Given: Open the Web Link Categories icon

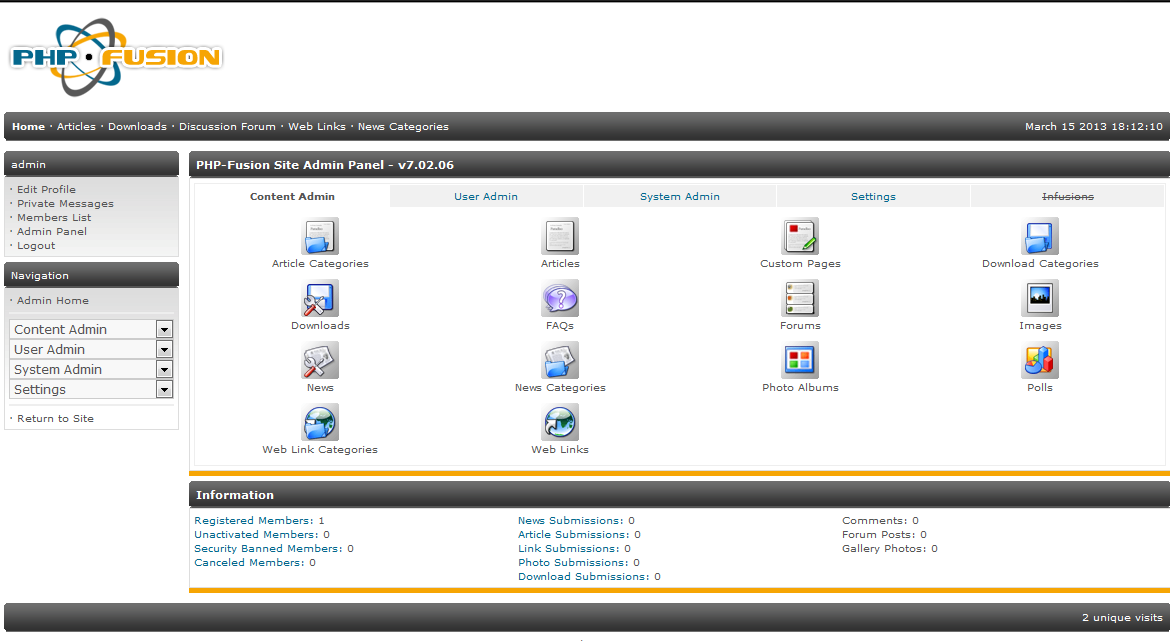Looking at the screenshot, I should click(x=320, y=422).
